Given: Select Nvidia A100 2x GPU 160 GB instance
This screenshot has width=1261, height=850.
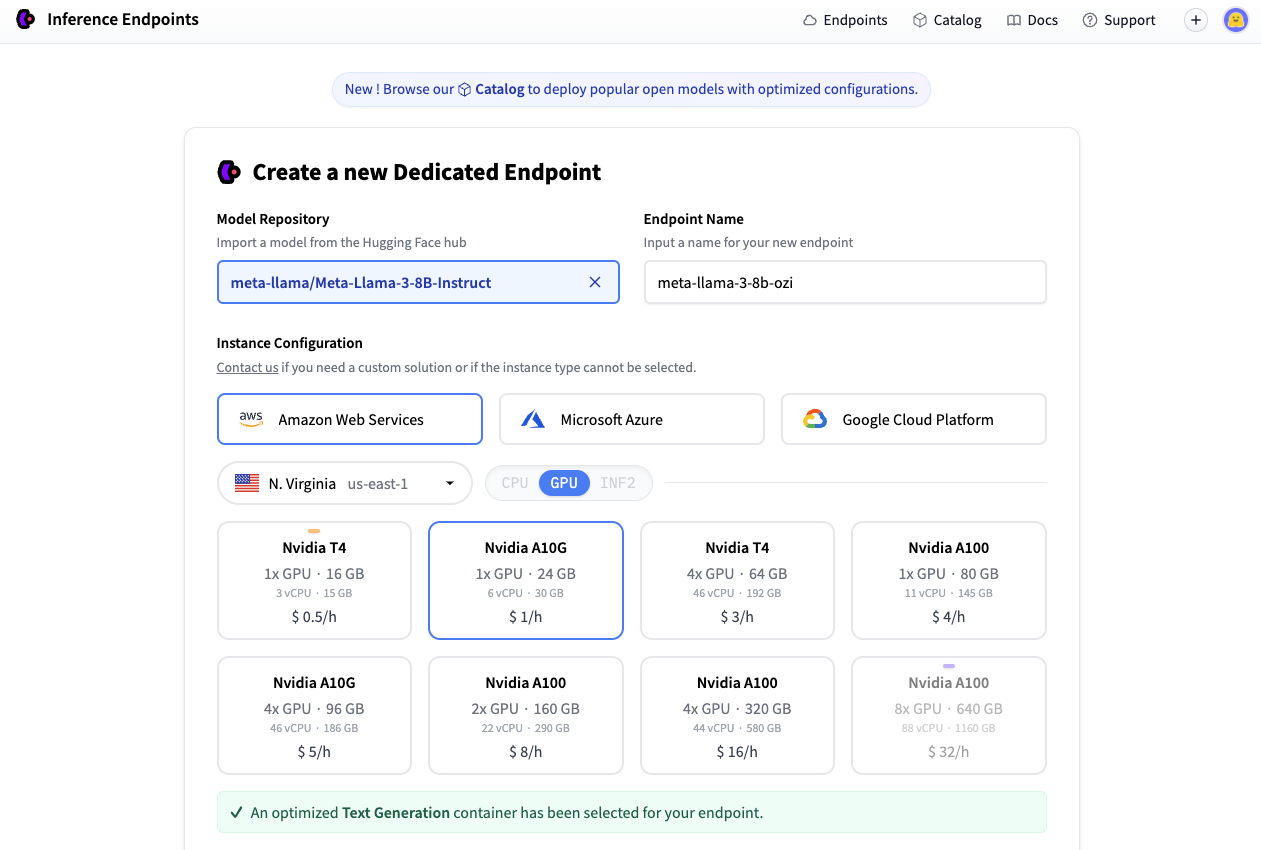Looking at the screenshot, I should tap(526, 715).
